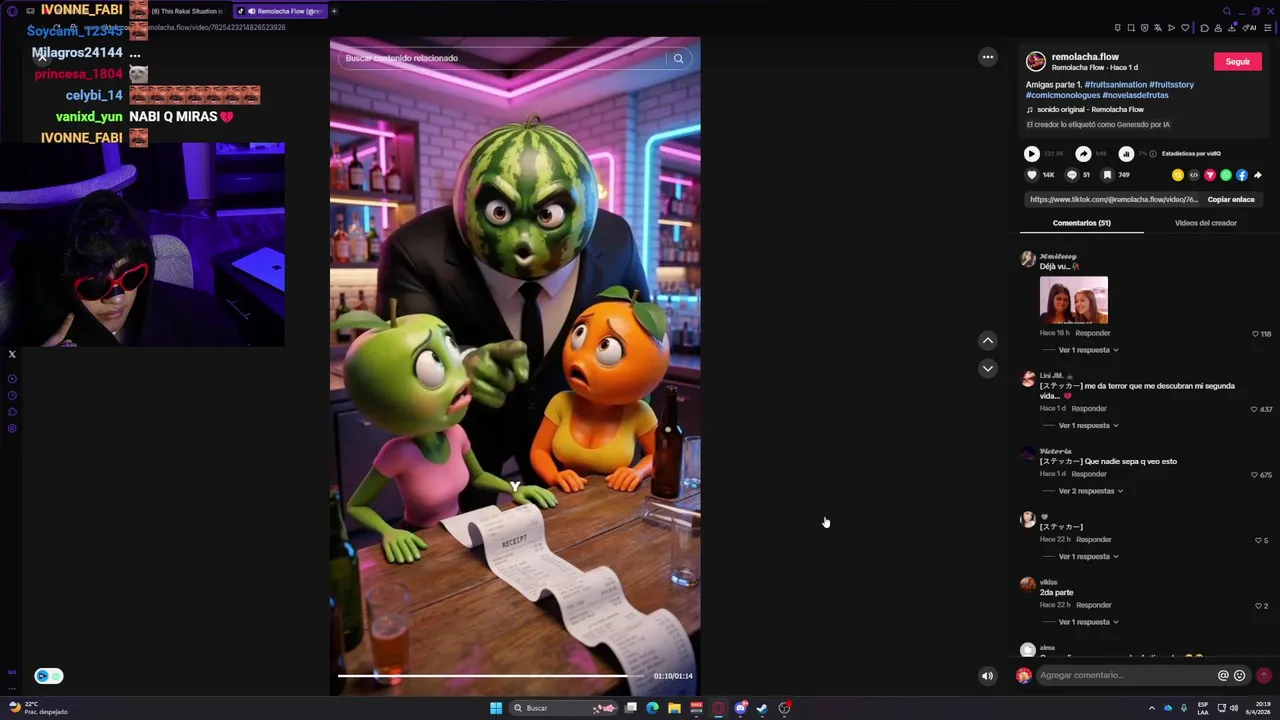Image resolution: width=1280 pixels, height=720 pixels.
Task: Like the video with heart icon
Action: (x=1032, y=175)
